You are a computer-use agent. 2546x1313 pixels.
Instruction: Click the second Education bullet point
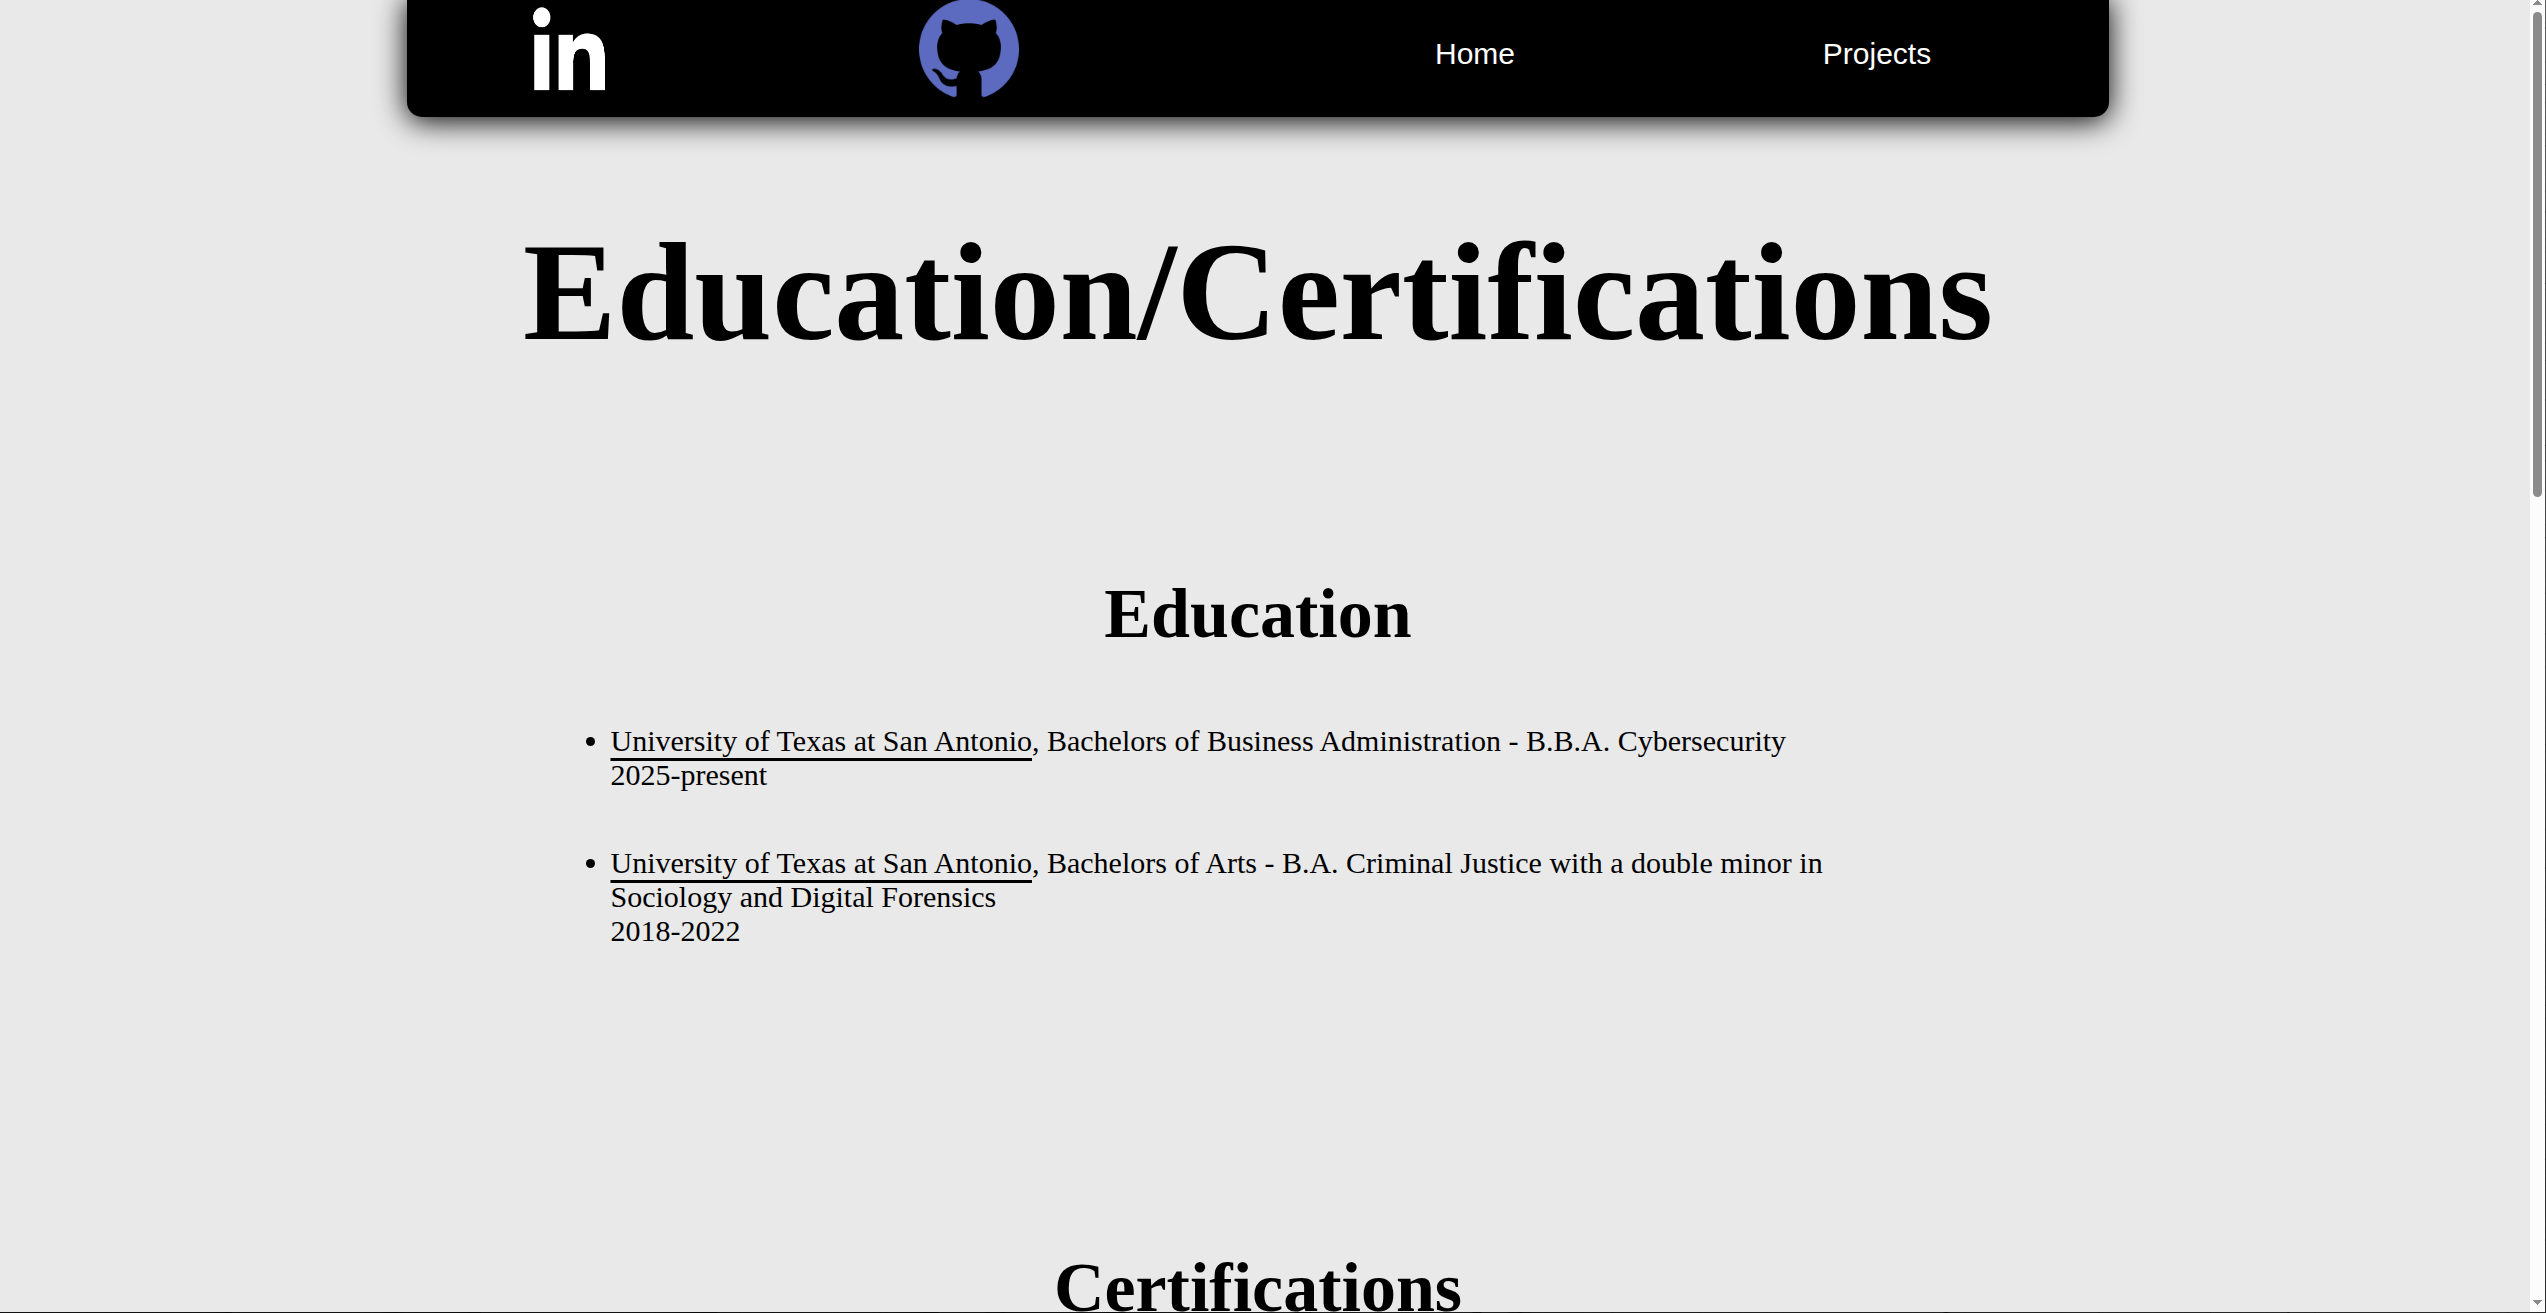tap(590, 864)
